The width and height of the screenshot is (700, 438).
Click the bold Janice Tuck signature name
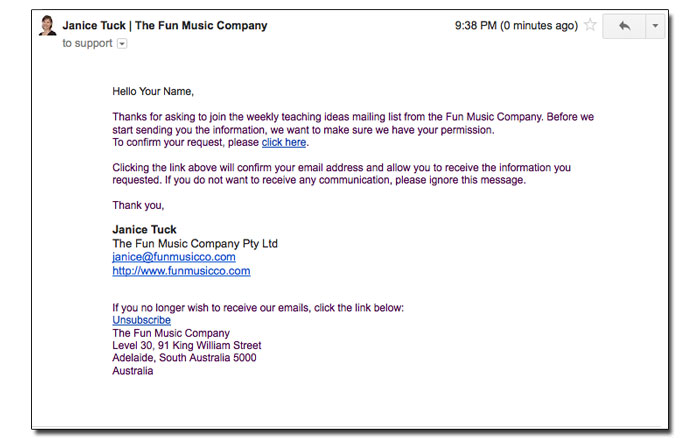(144, 230)
